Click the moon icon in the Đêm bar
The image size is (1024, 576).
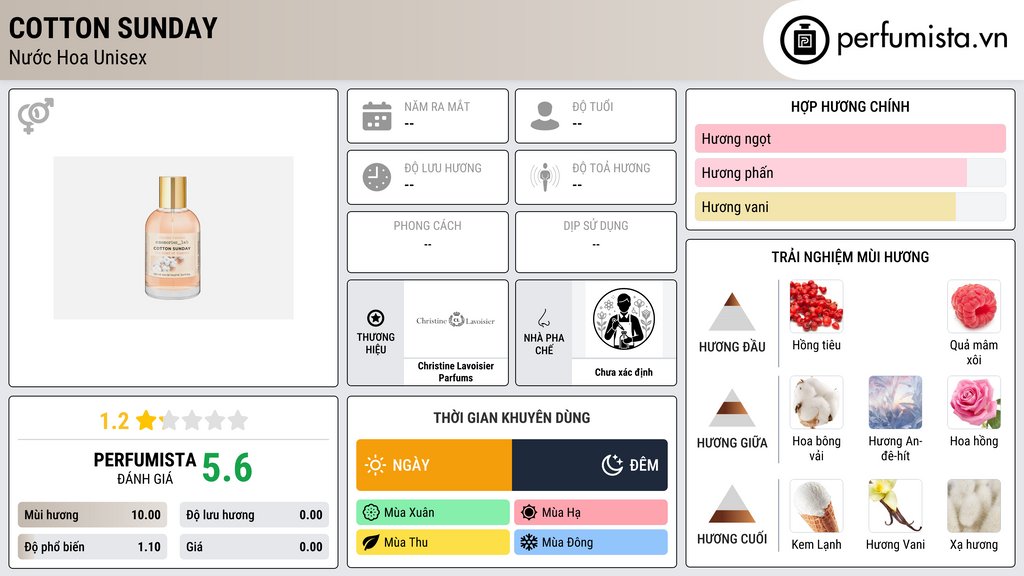point(612,465)
